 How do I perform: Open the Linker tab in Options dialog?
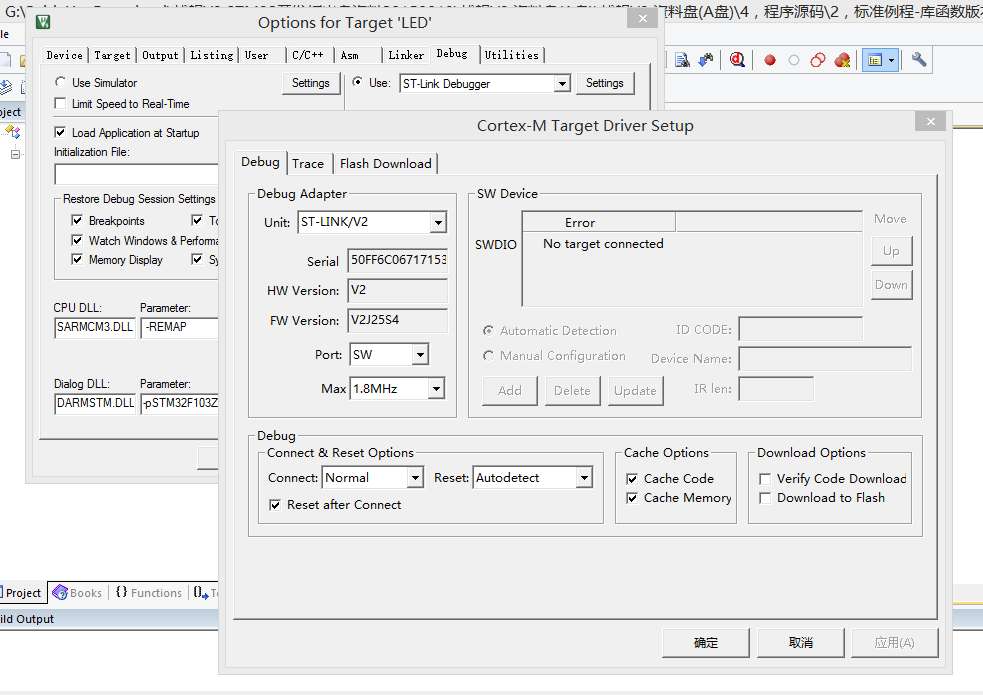pyautogui.click(x=406, y=55)
